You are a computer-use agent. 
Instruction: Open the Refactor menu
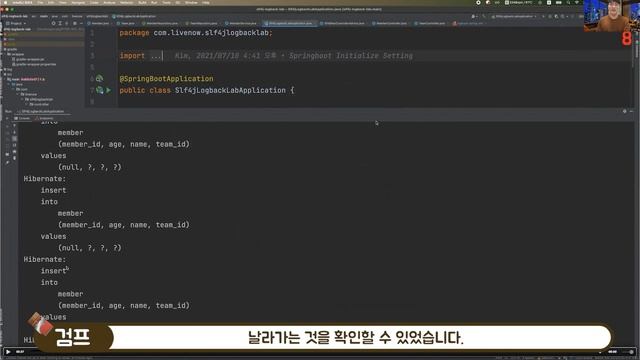coord(127,3)
